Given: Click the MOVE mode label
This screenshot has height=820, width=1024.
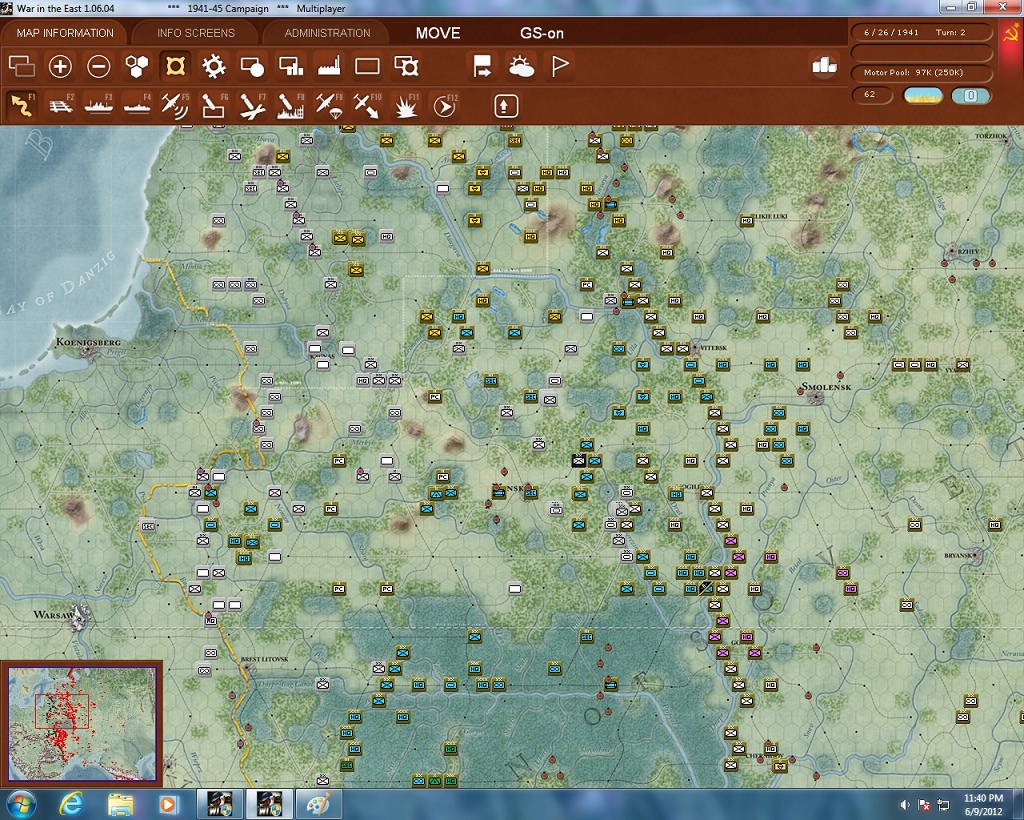Looking at the screenshot, I should 438,33.
